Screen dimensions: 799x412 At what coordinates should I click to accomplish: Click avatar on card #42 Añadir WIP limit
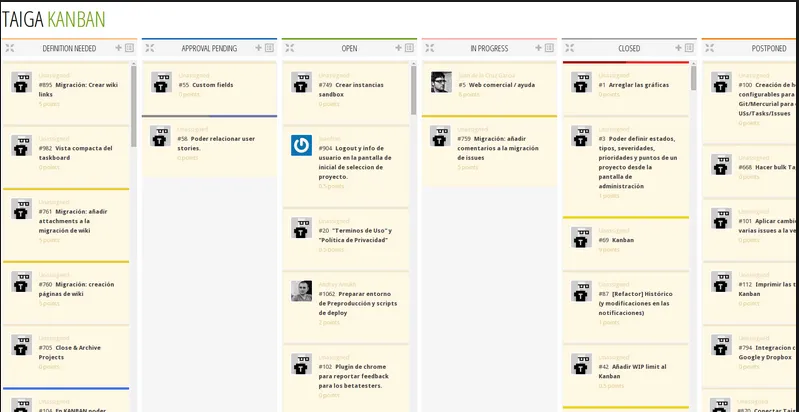[x=581, y=364]
